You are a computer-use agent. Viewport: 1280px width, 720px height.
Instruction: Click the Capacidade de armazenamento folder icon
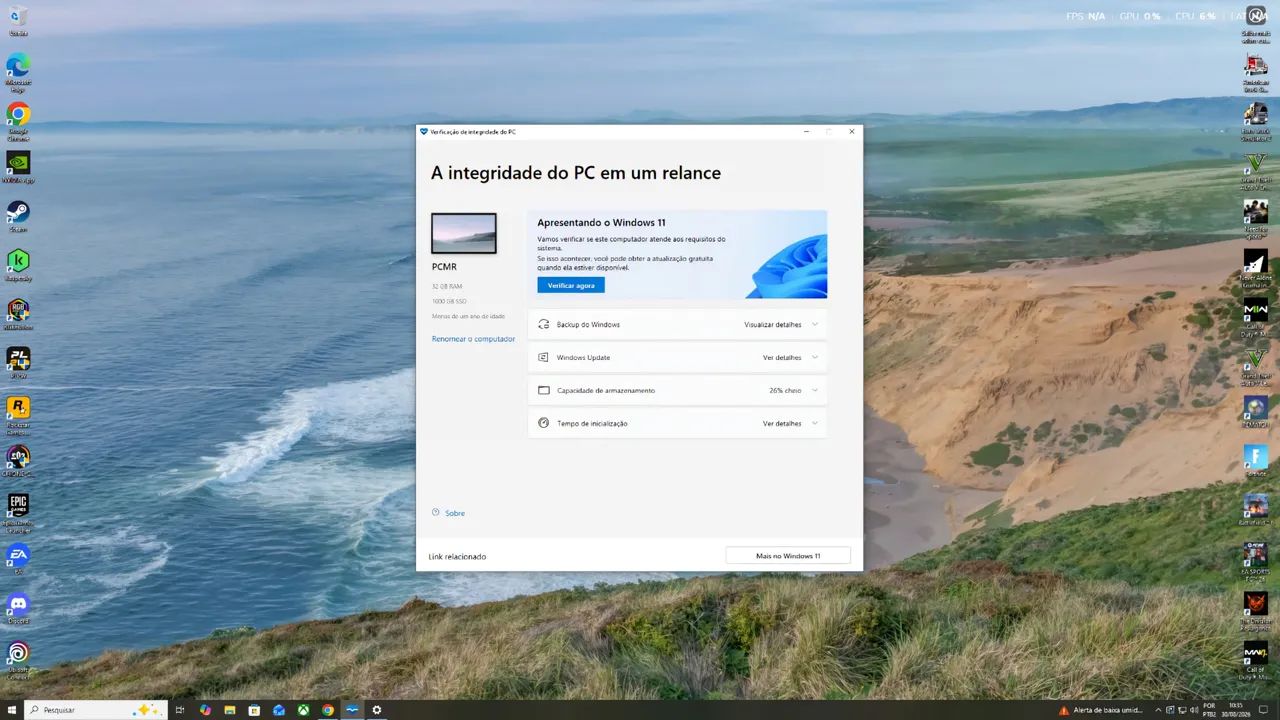544,390
